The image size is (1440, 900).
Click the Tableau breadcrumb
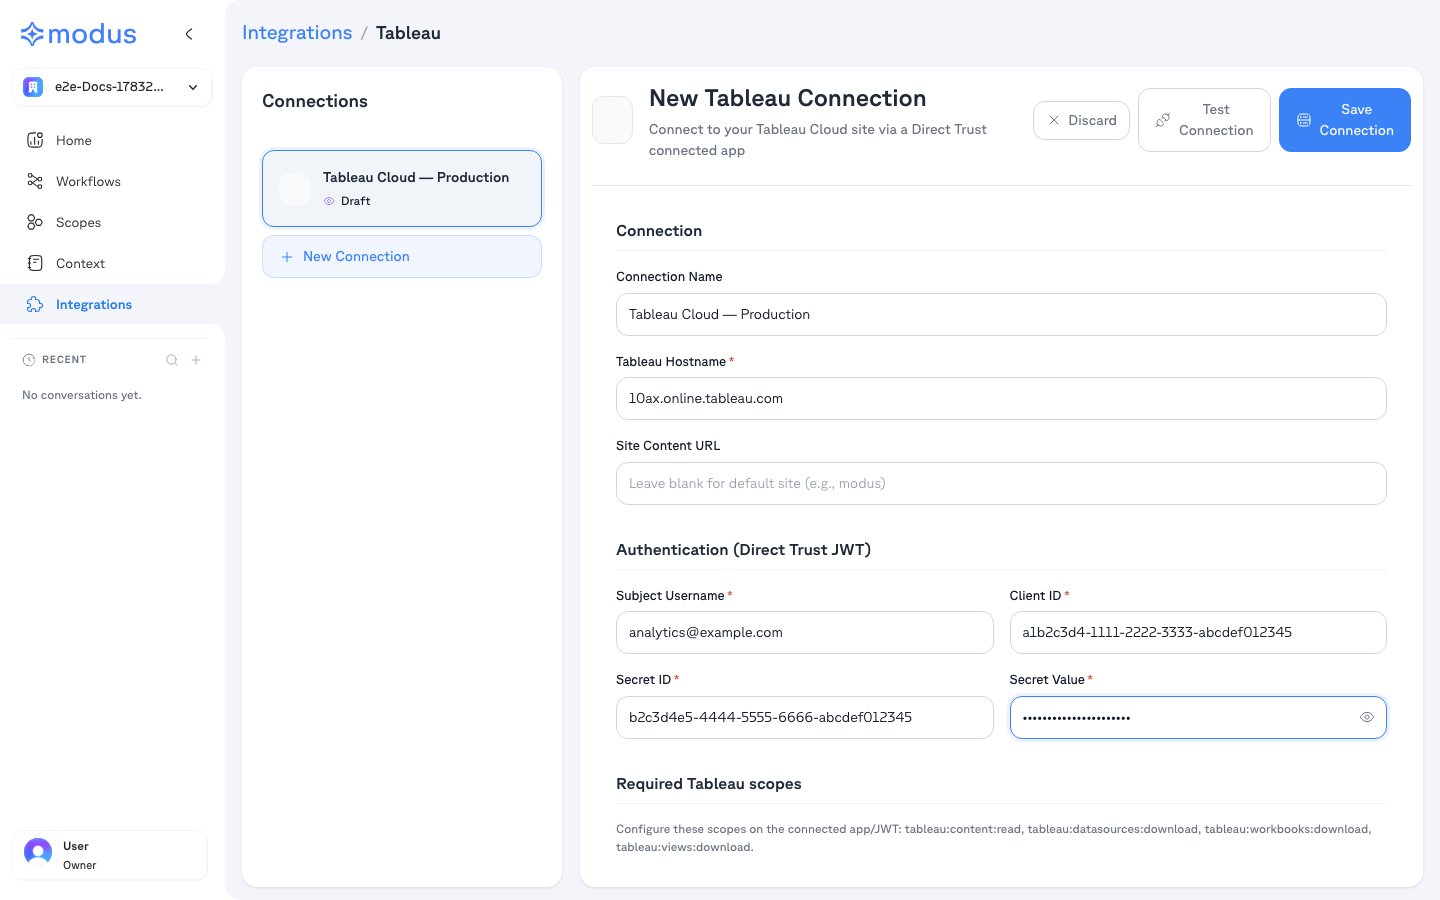coord(408,33)
